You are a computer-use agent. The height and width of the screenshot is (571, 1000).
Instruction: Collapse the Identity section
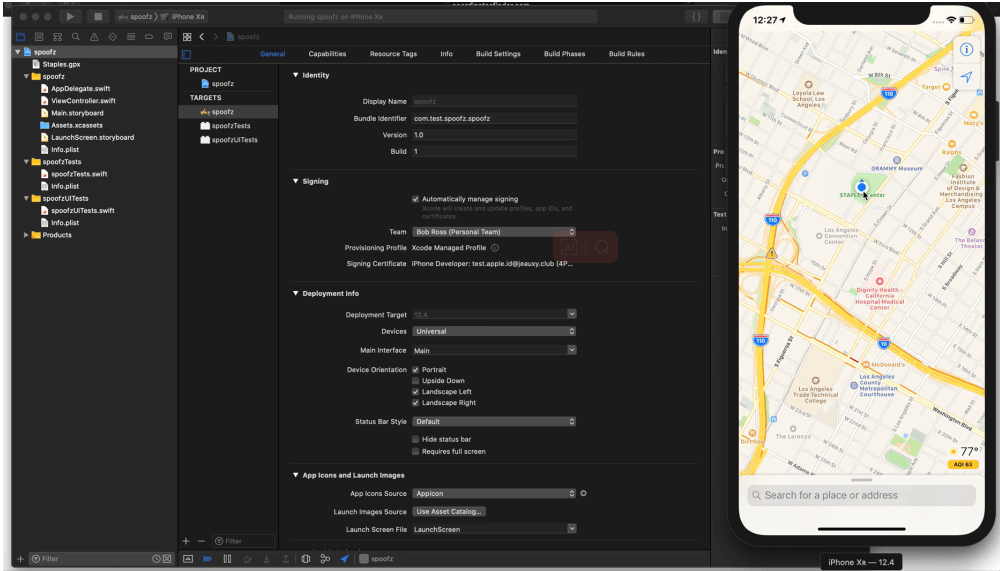point(295,75)
